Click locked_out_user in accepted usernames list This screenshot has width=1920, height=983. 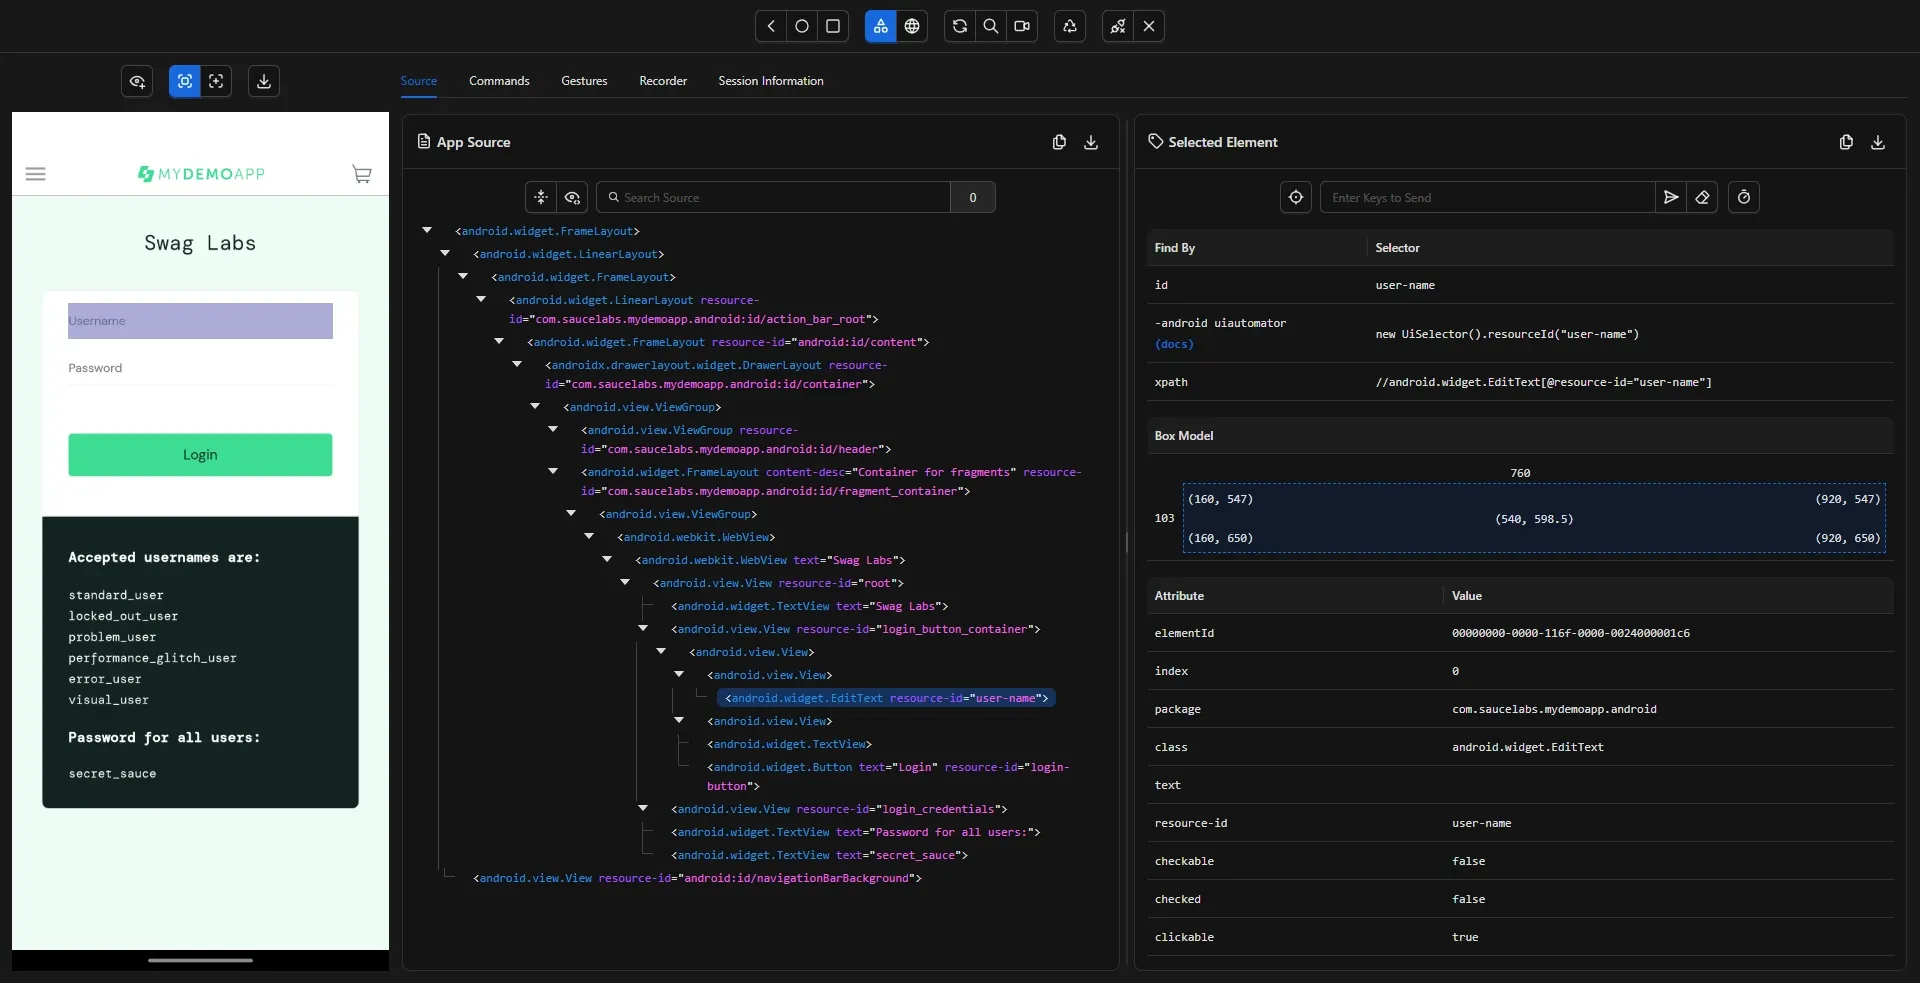pos(123,616)
